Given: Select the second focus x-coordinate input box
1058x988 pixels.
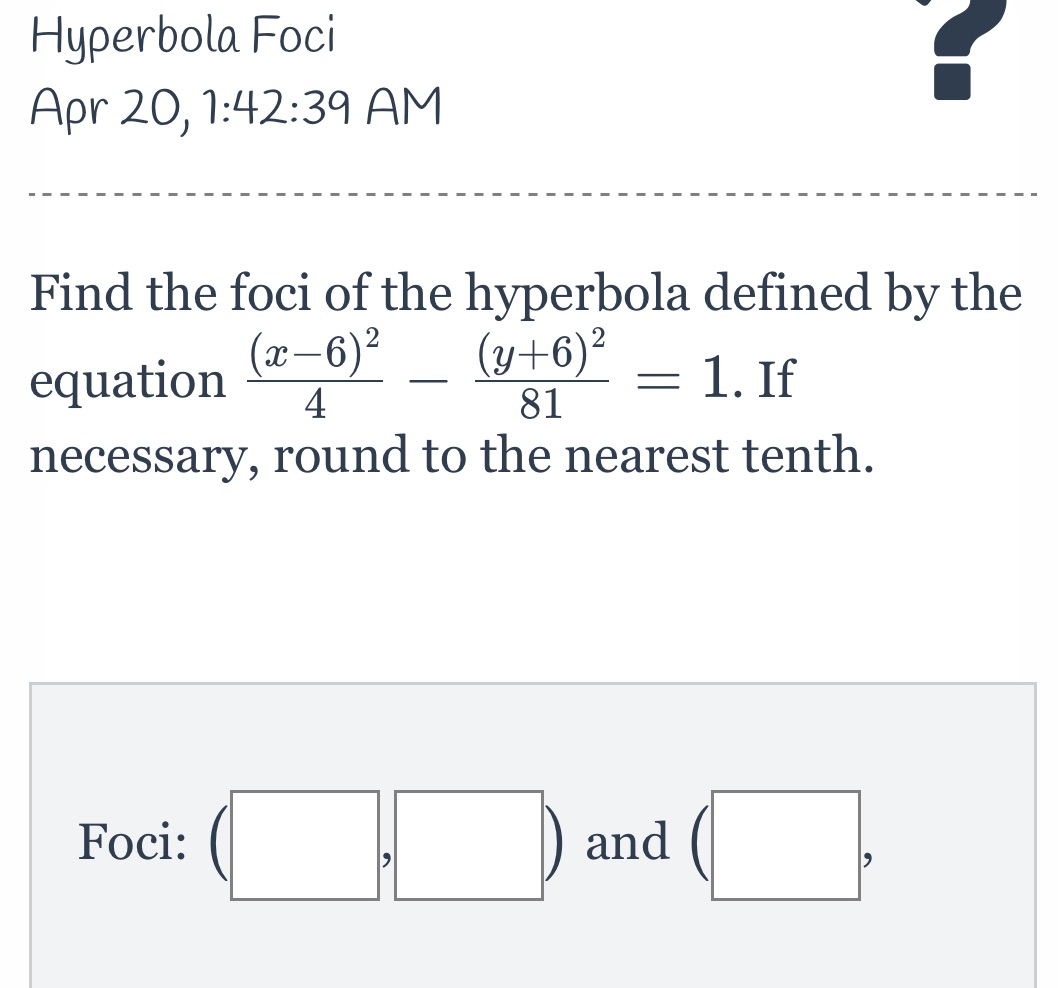Looking at the screenshot, I should tap(785, 845).
